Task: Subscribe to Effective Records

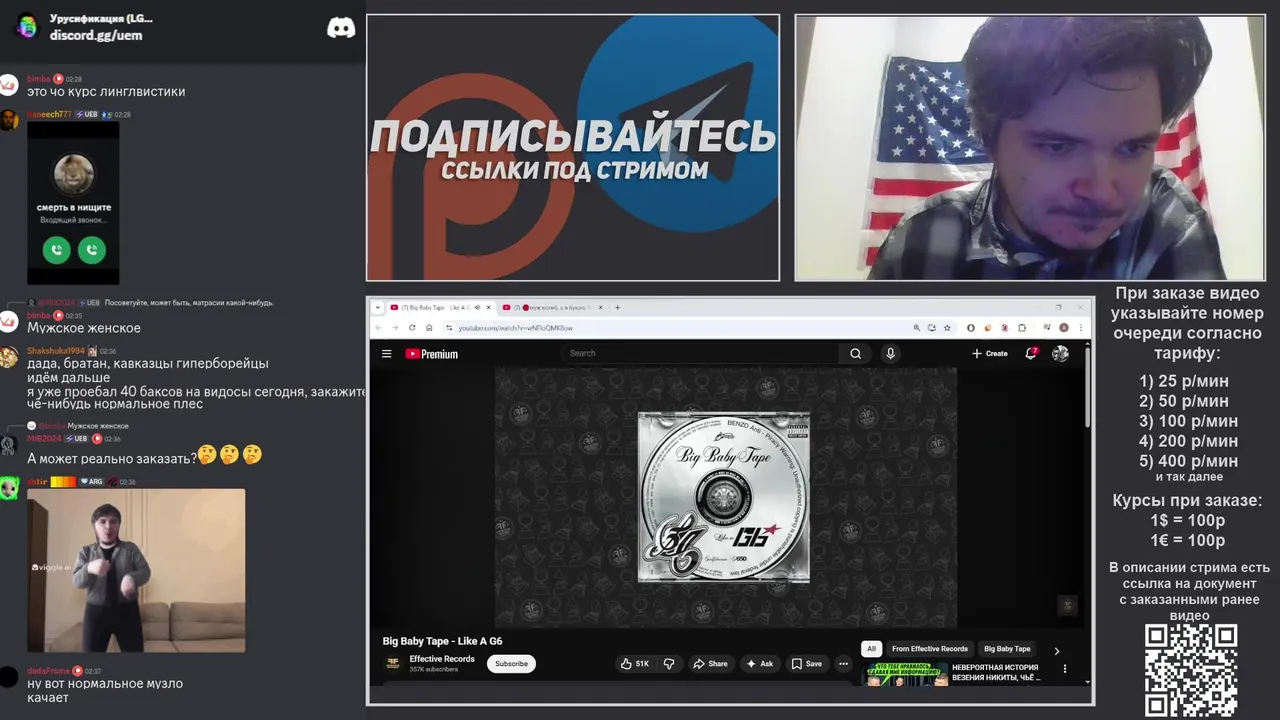Action: (511, 663)
